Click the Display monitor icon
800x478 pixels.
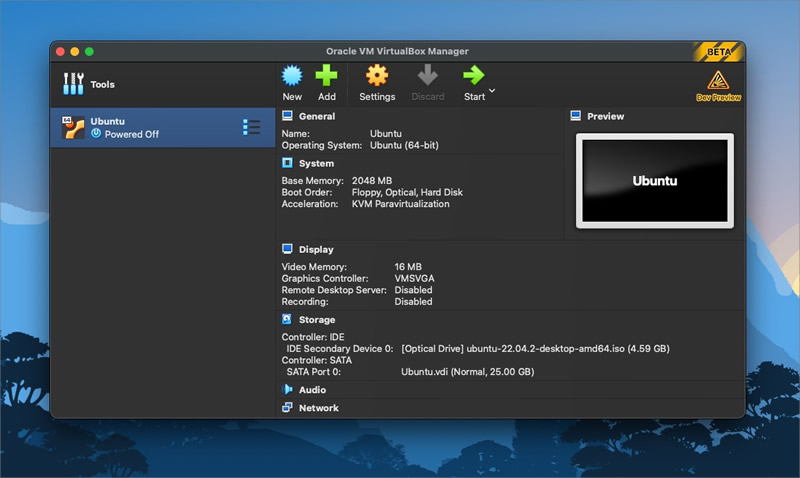287,249
